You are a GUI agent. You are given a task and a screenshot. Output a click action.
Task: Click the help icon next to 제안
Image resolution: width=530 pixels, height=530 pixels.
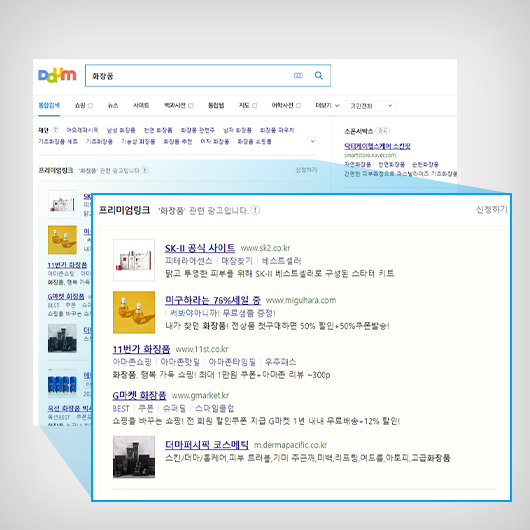[x=55, y=130]
